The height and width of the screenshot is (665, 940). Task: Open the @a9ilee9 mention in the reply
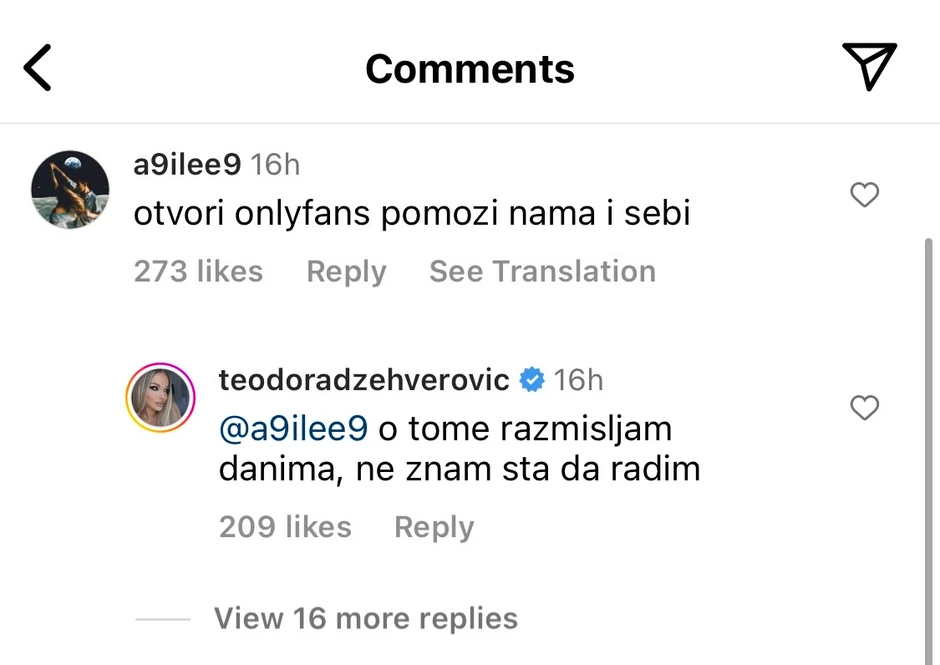pyautogui.click(x=292, y=428)
